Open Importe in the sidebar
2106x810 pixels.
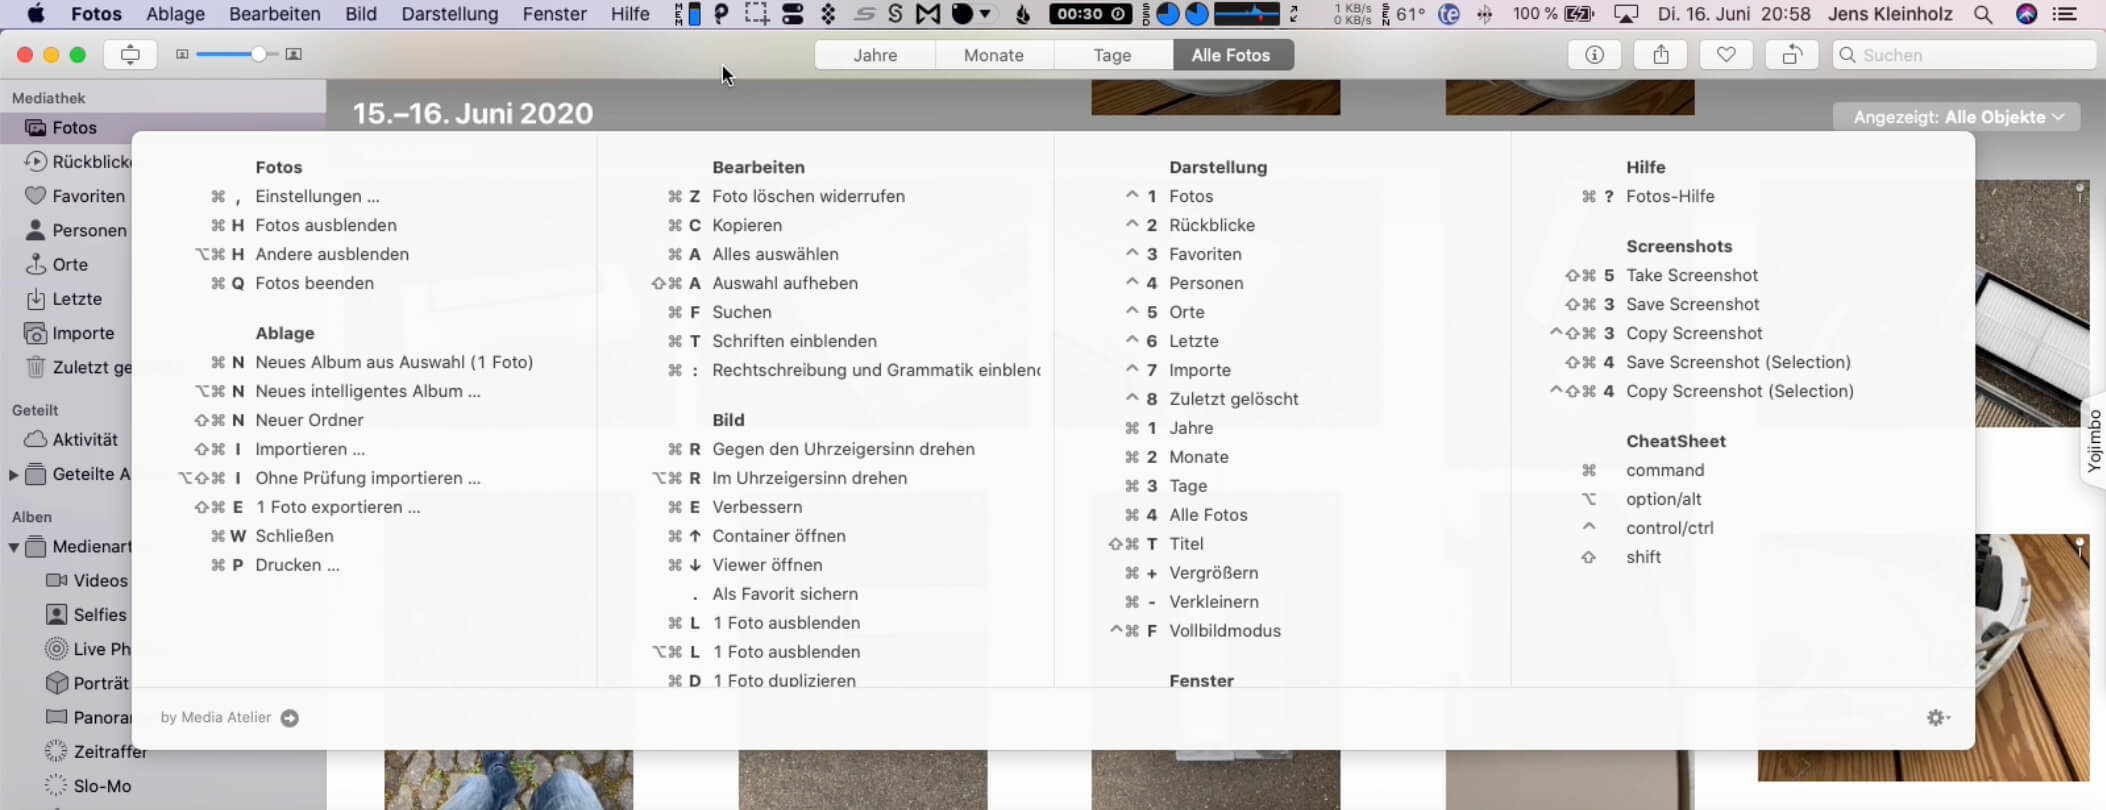pyautogui.click(x=70, y=333)
